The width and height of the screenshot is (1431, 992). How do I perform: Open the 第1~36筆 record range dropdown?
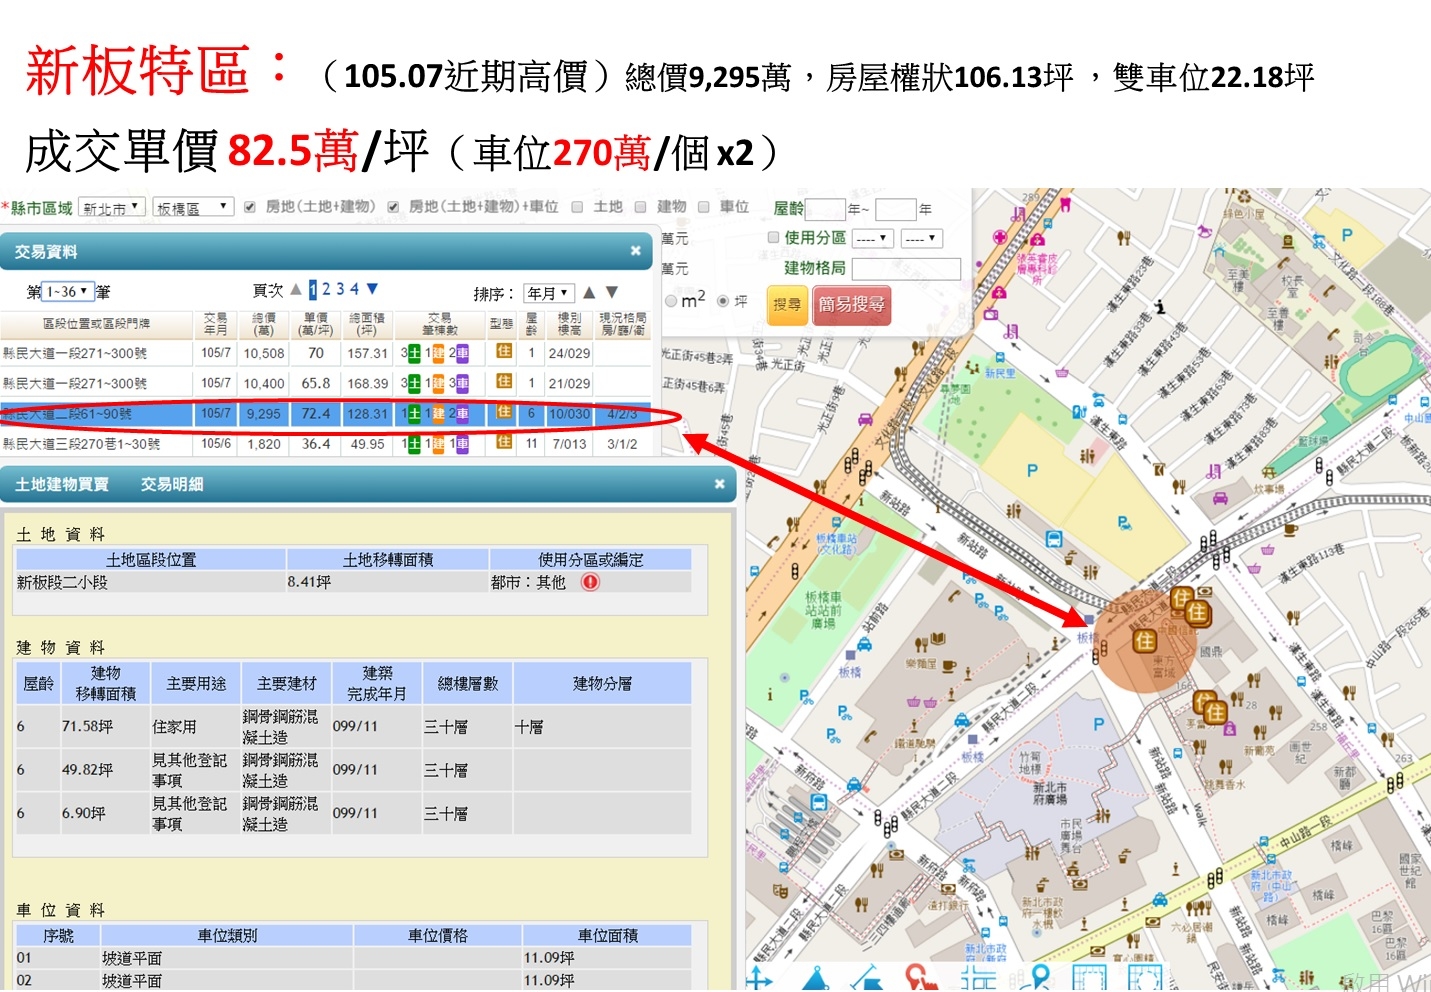[69, 292]
